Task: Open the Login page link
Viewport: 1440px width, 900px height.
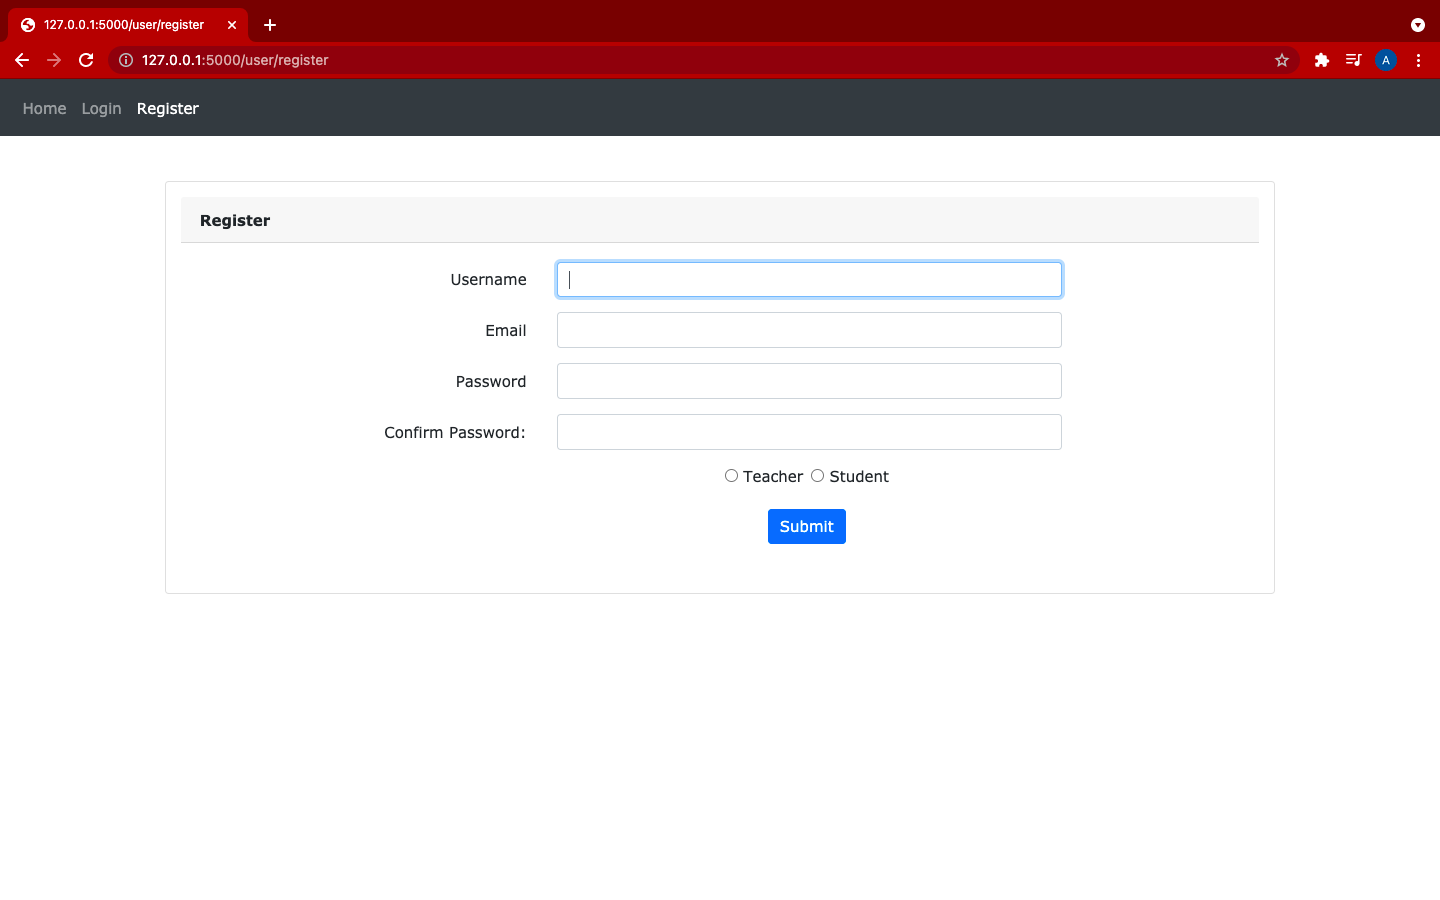Action: tap(101, 108)
